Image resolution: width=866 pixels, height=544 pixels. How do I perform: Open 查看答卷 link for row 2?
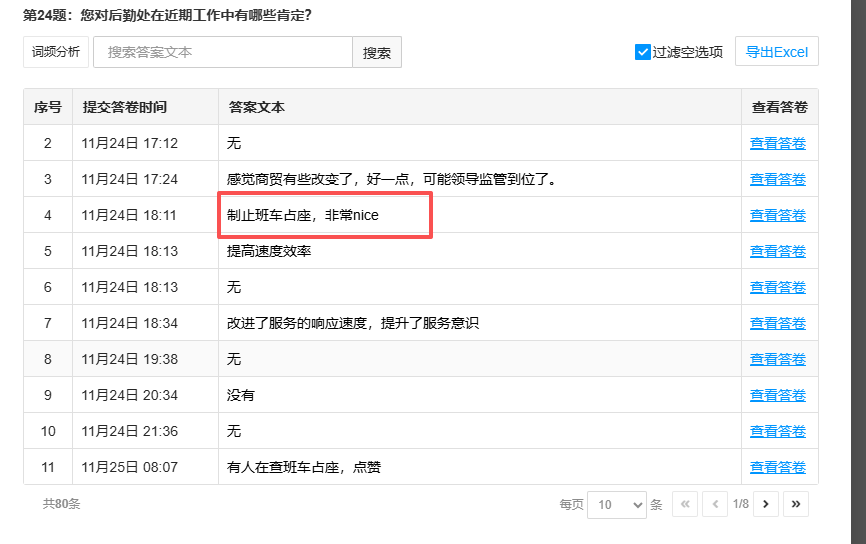pos(778,143)
